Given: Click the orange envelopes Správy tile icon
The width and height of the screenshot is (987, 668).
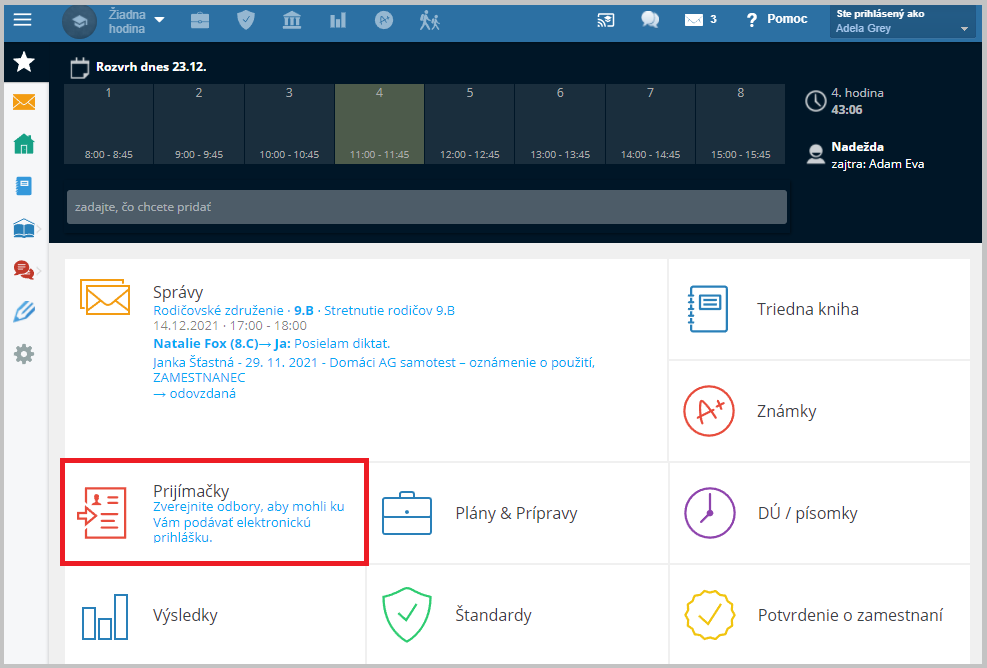Looking at the screenshot, I should (105, 297).
